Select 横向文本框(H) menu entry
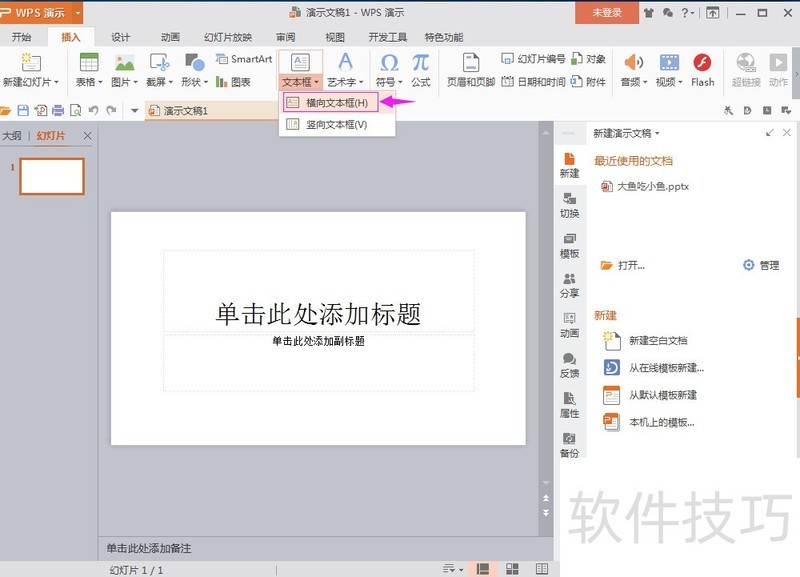The image size is (800, 577). [337, 102]
